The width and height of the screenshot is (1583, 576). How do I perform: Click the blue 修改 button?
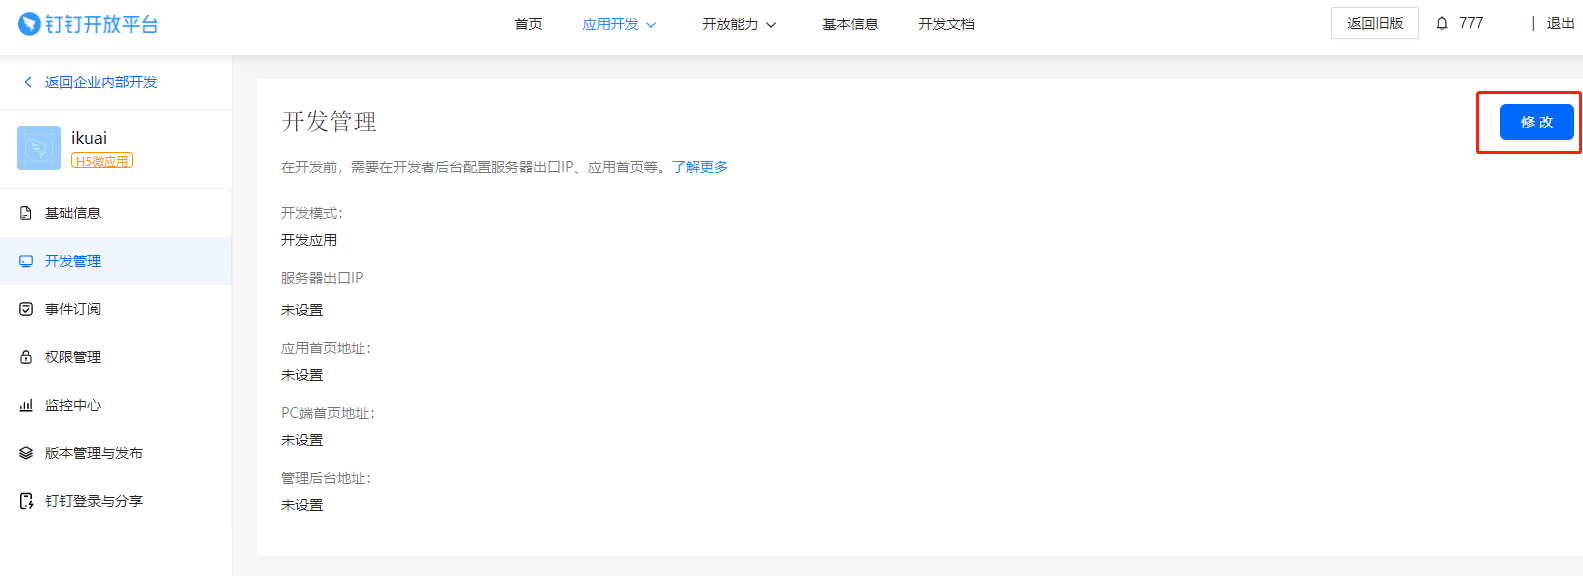click(1537, 122)
